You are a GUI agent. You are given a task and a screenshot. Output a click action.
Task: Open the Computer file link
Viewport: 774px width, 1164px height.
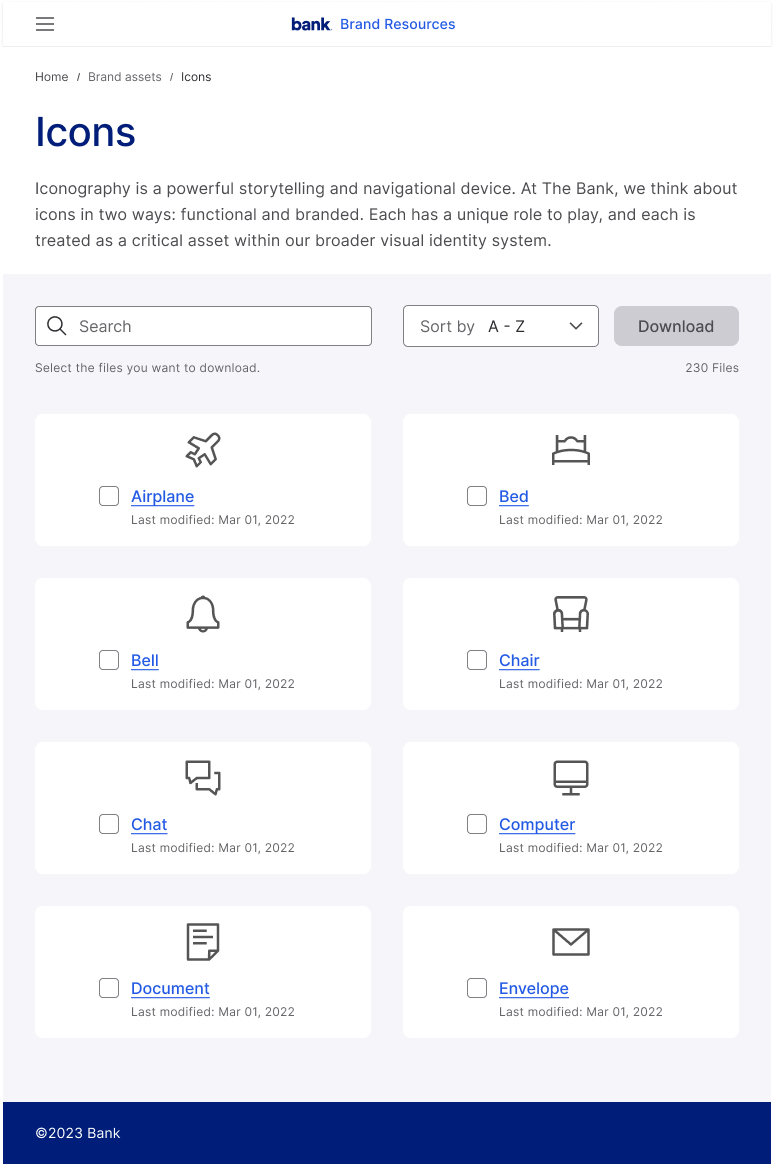tap(537, 825)
